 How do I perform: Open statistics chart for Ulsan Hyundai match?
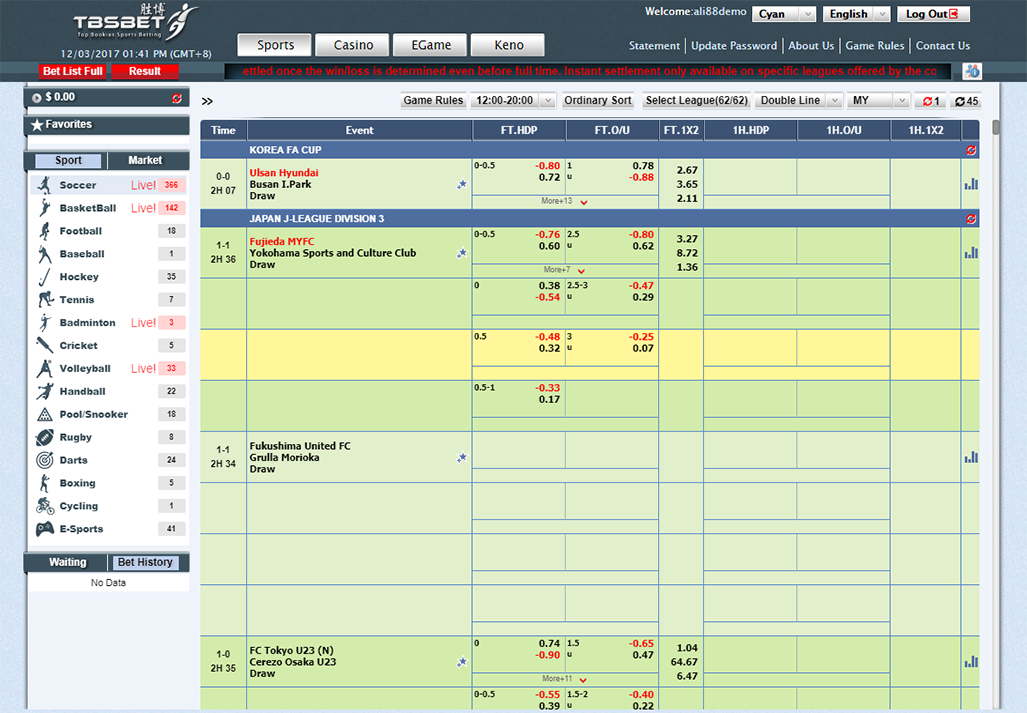(970, 184)
